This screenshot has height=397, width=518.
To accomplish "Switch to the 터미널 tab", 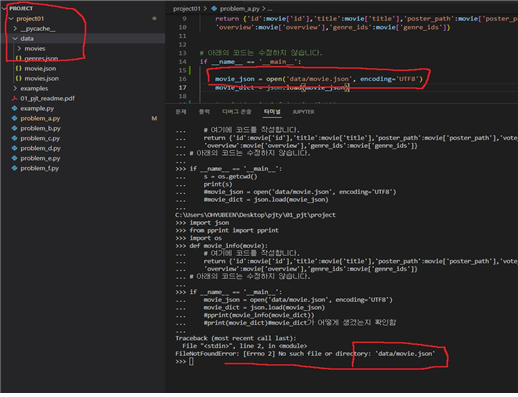I will [x=272, y=112].
